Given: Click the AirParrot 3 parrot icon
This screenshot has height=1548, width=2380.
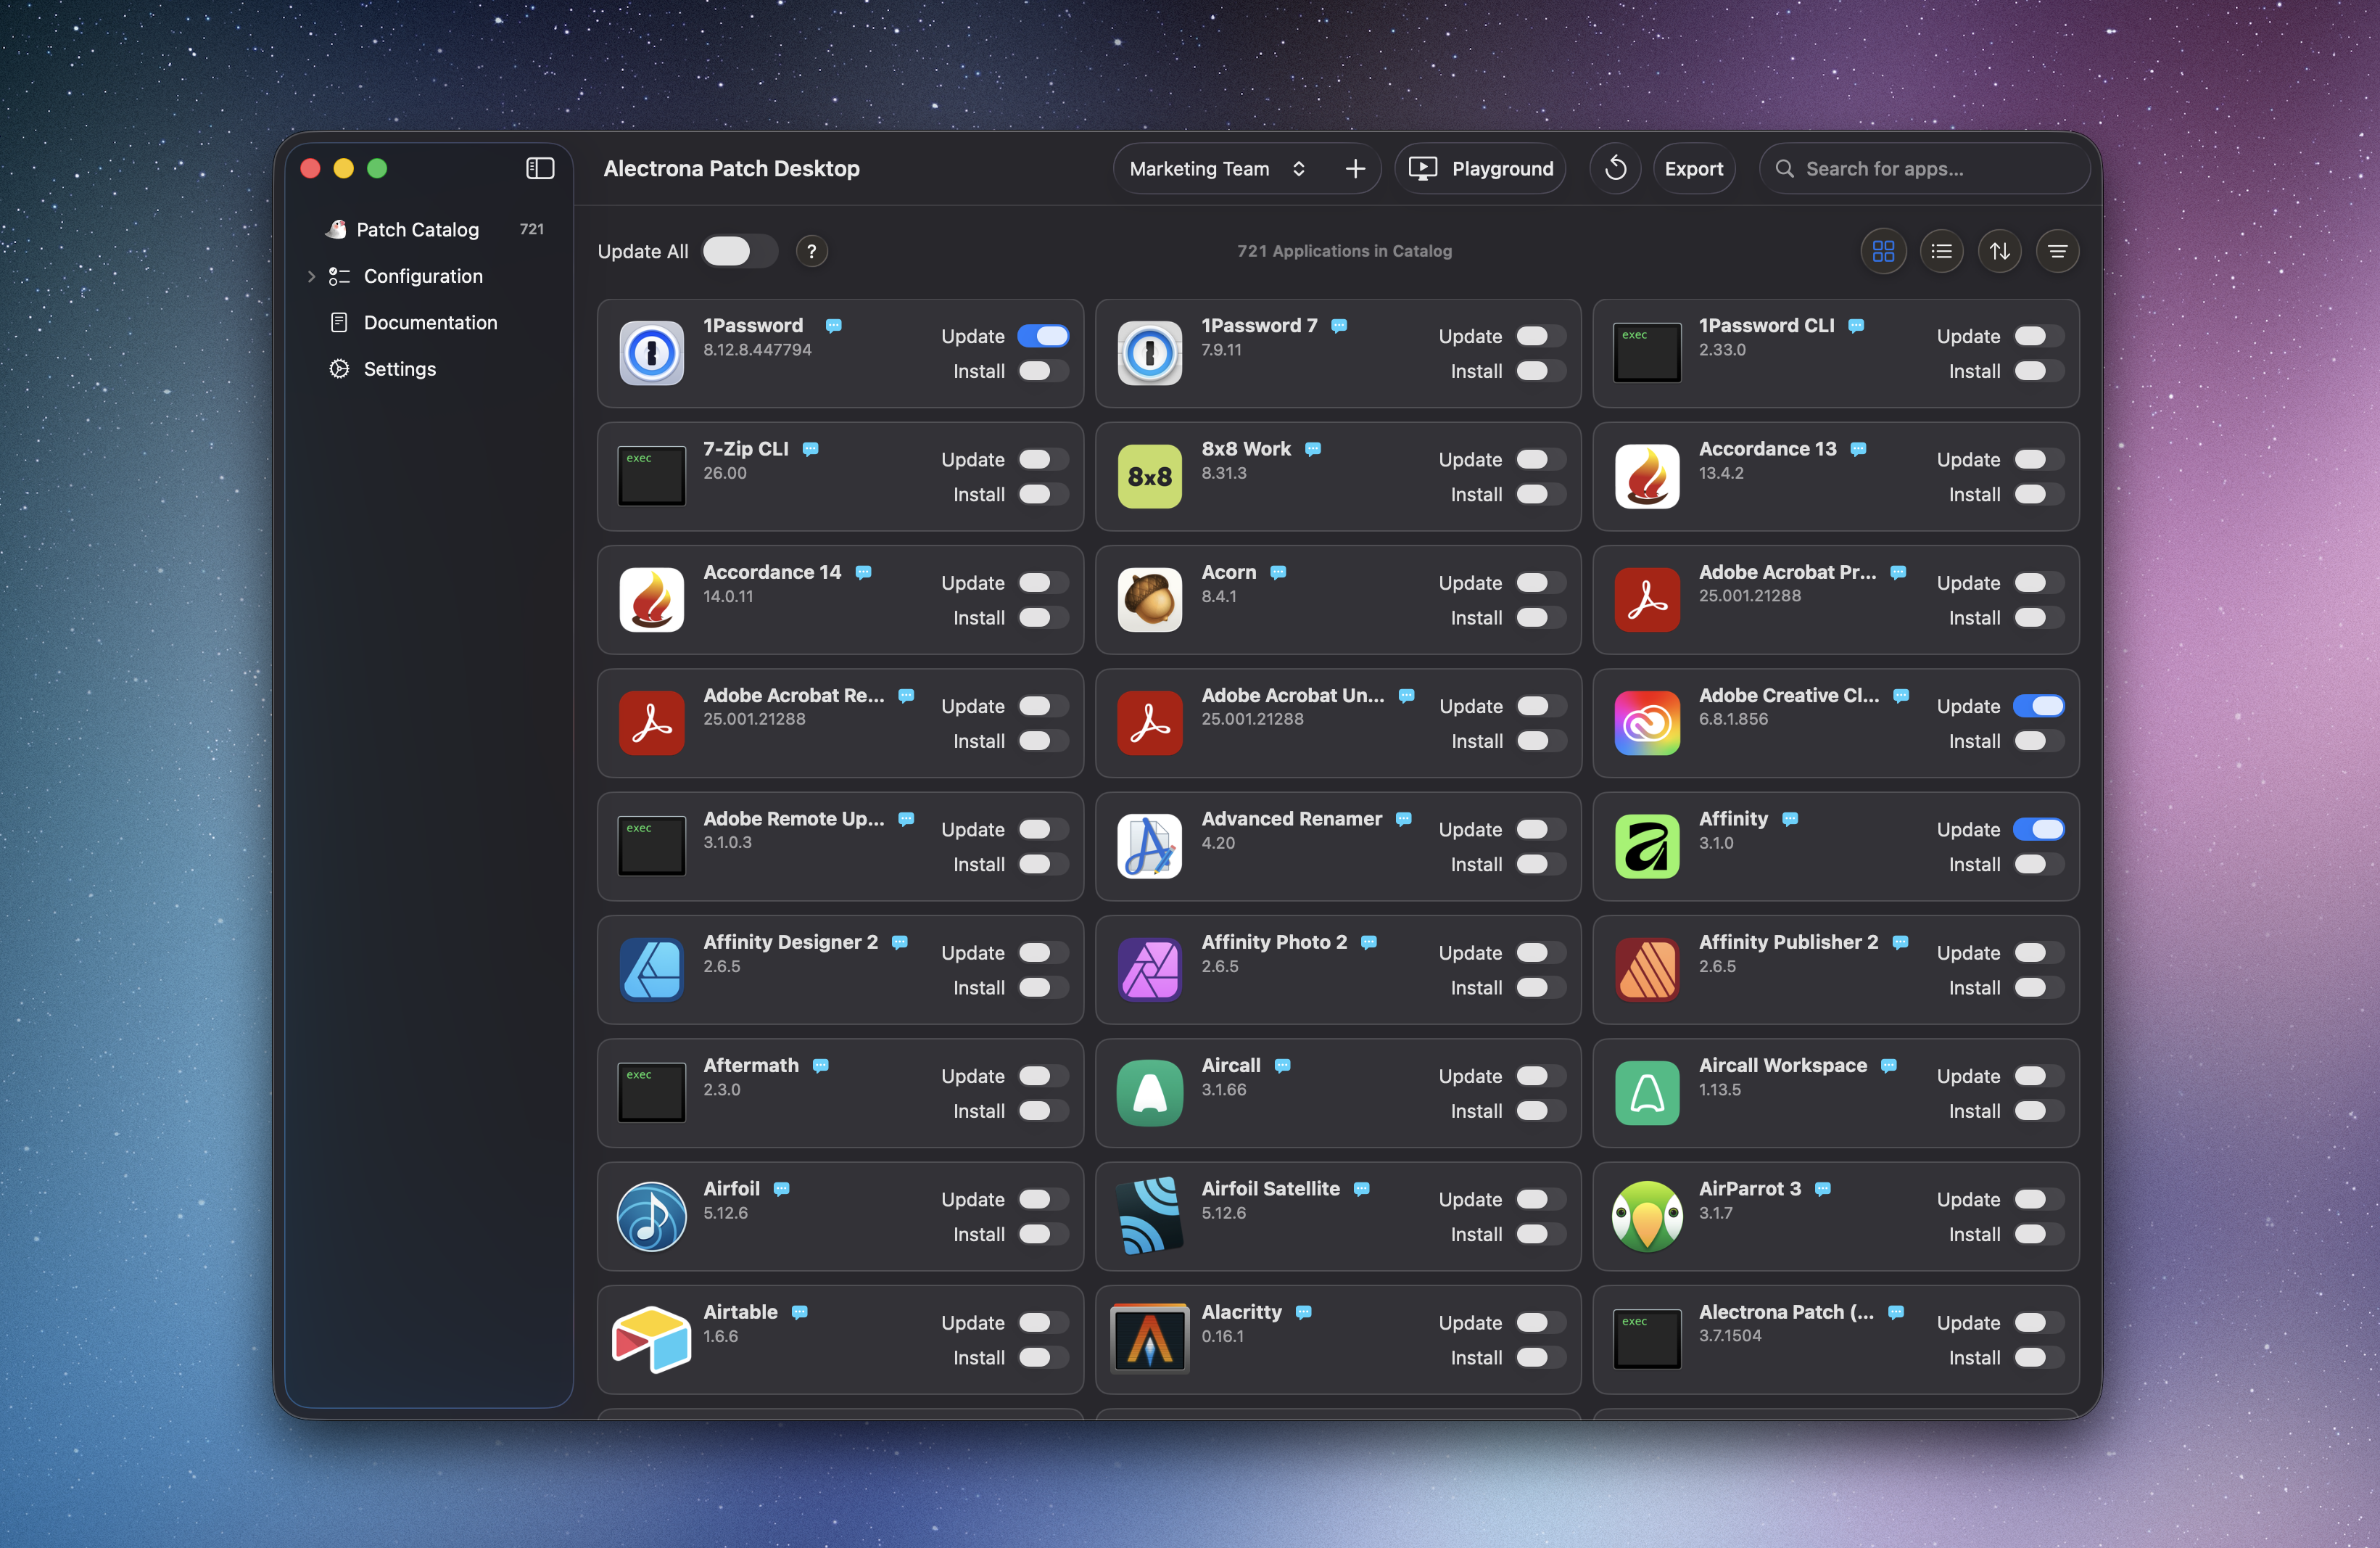Looking at the screenshot, I should click(1647, 1216).
